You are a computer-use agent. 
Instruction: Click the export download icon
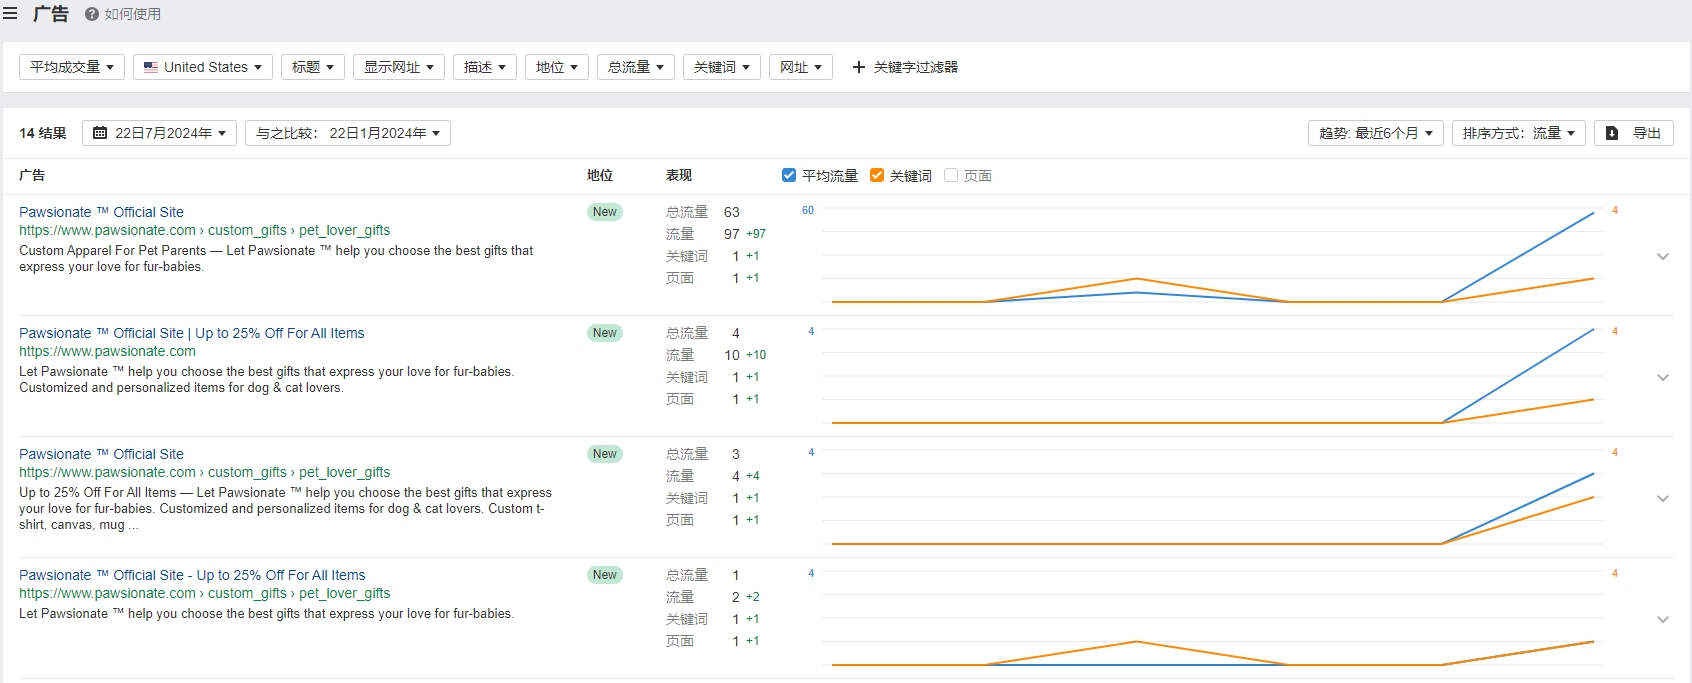click(1612, 133)
